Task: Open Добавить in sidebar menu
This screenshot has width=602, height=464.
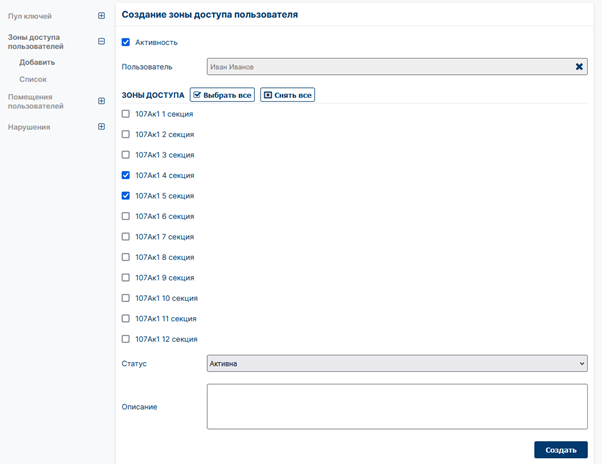Action: coord(37,62)
